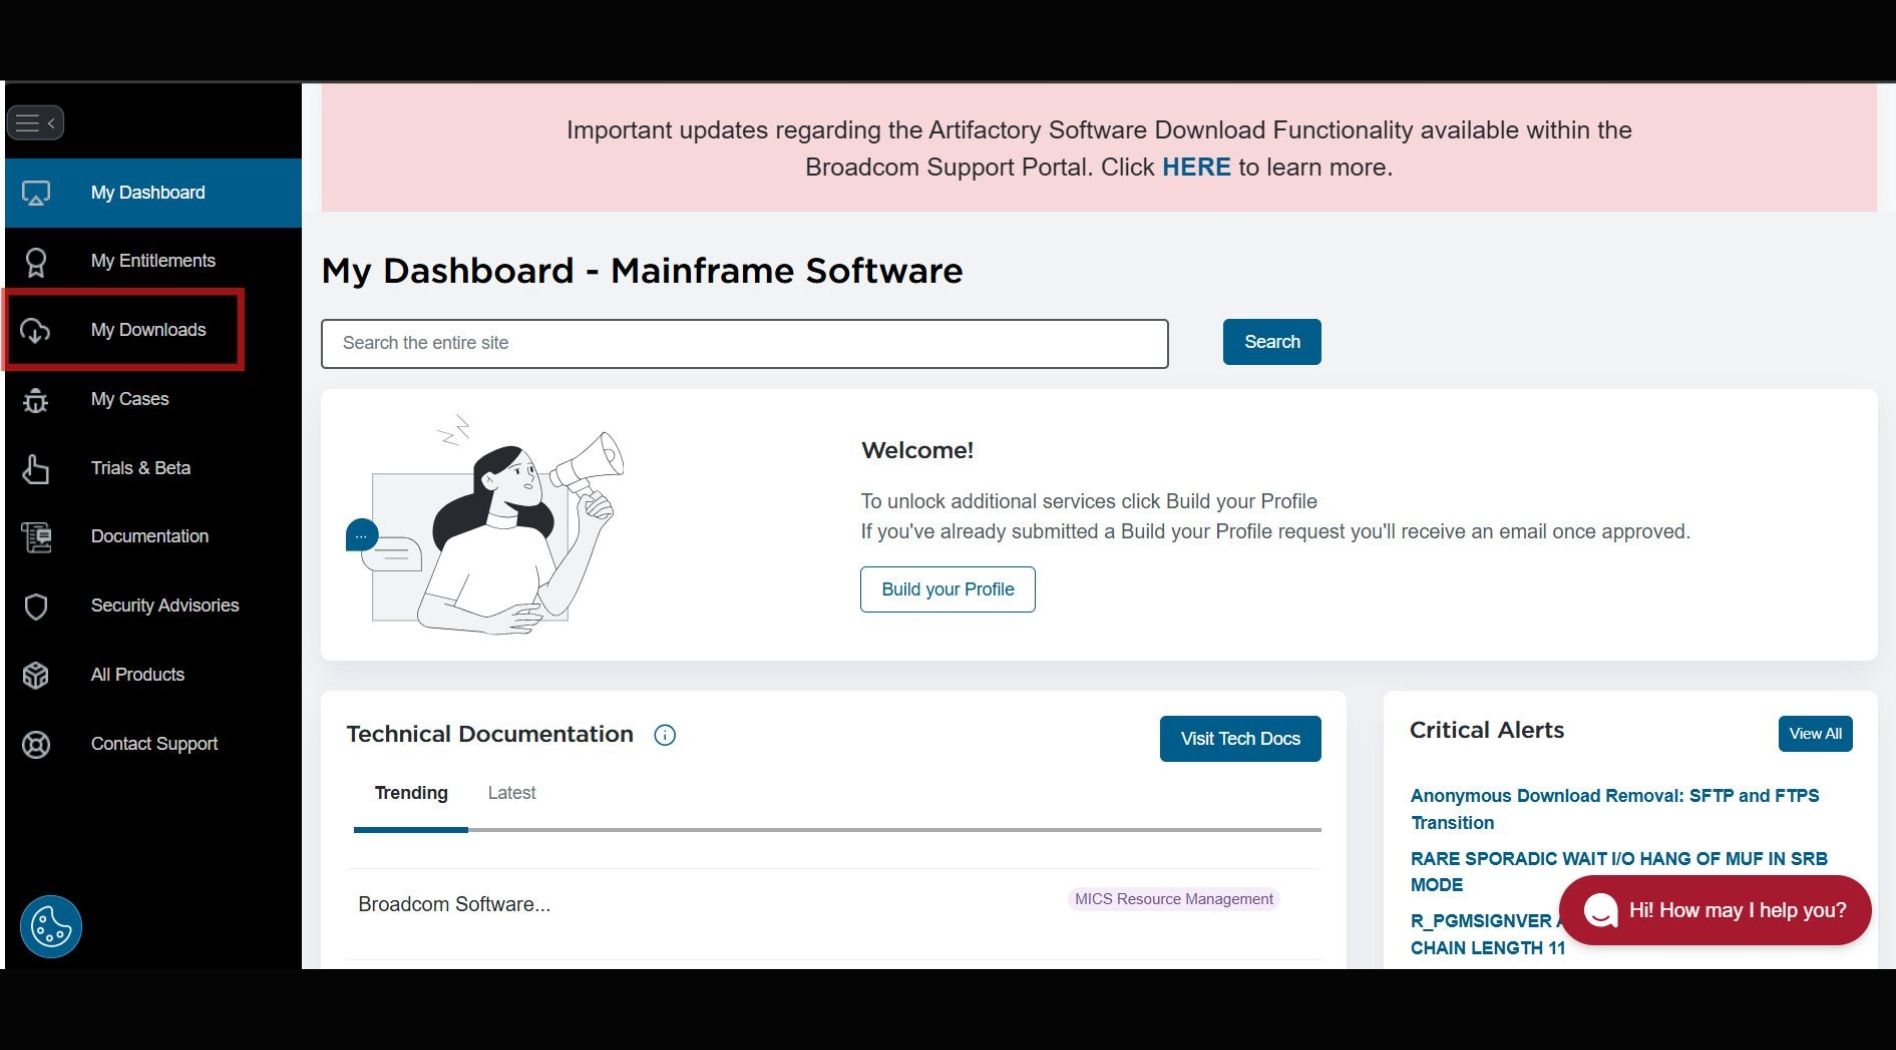Switch to the Latest tab

512,793
